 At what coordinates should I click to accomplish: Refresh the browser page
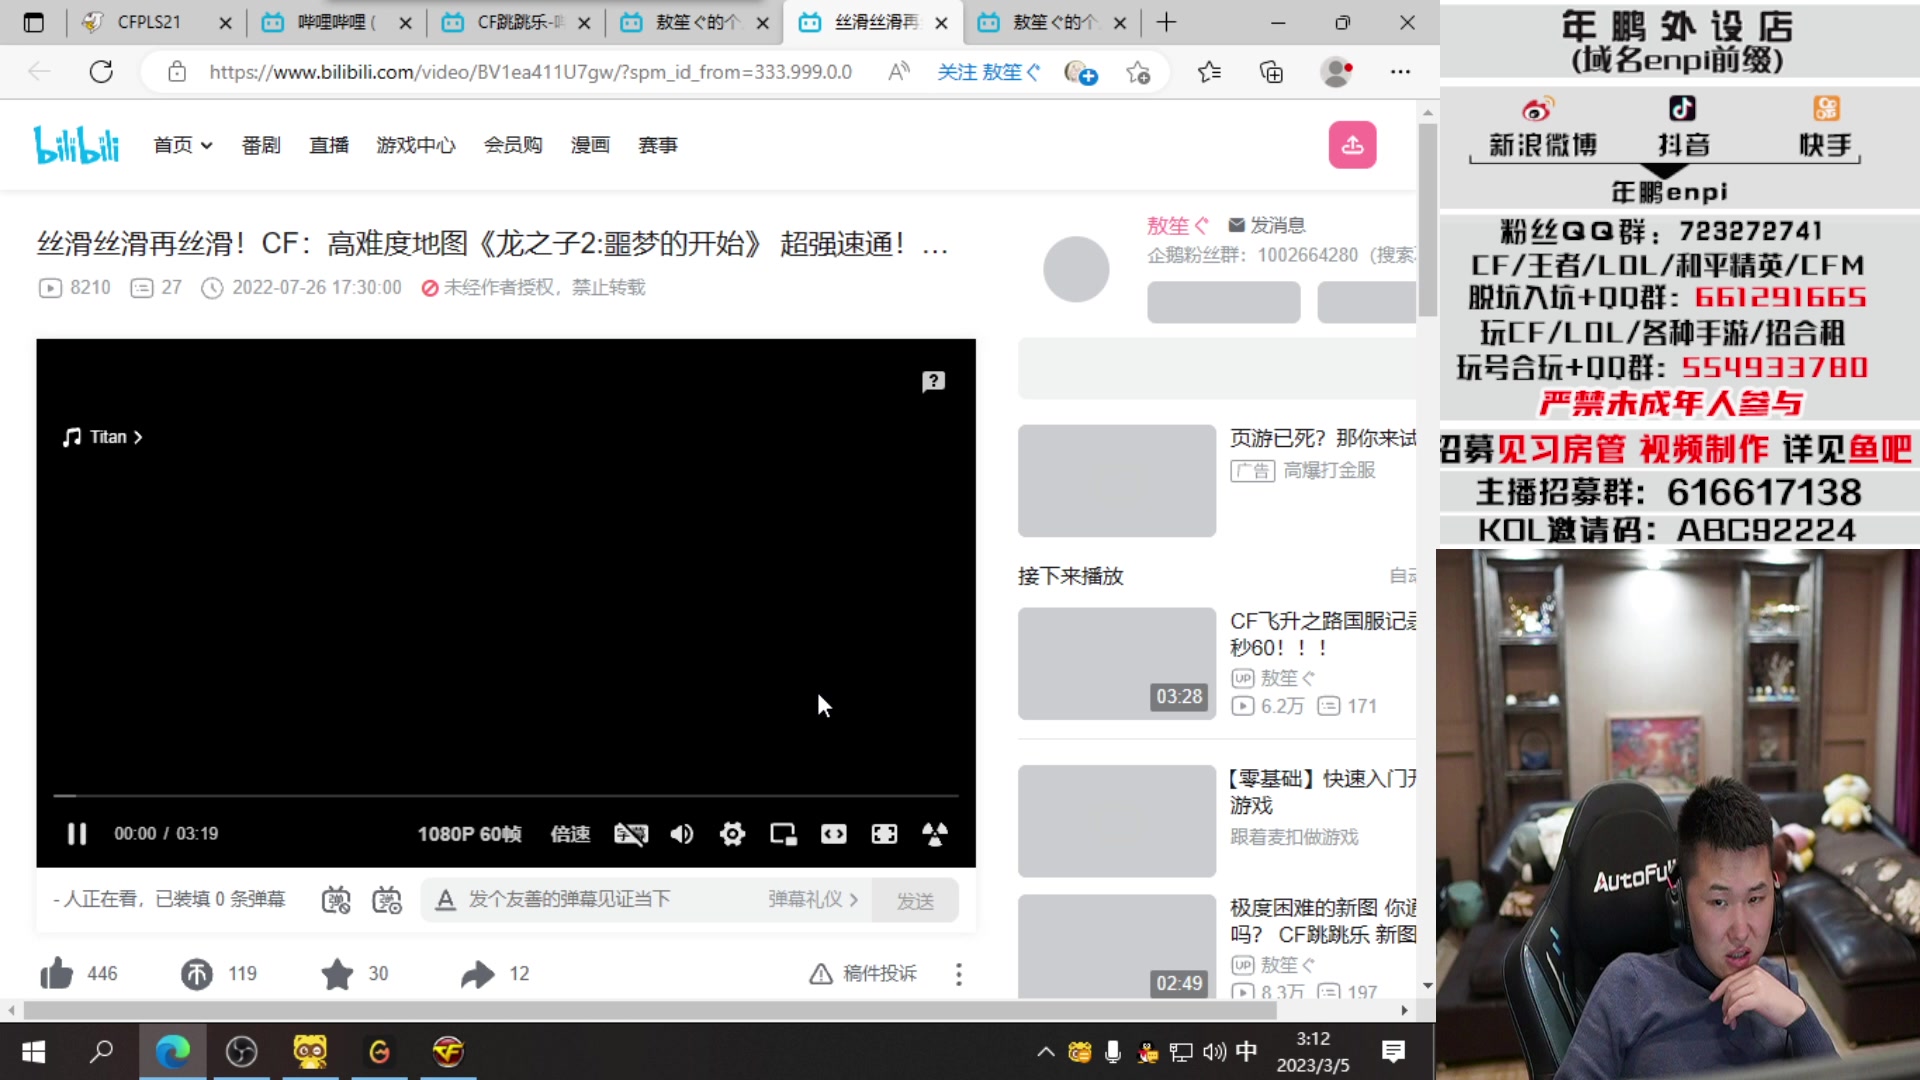point(101,72)
